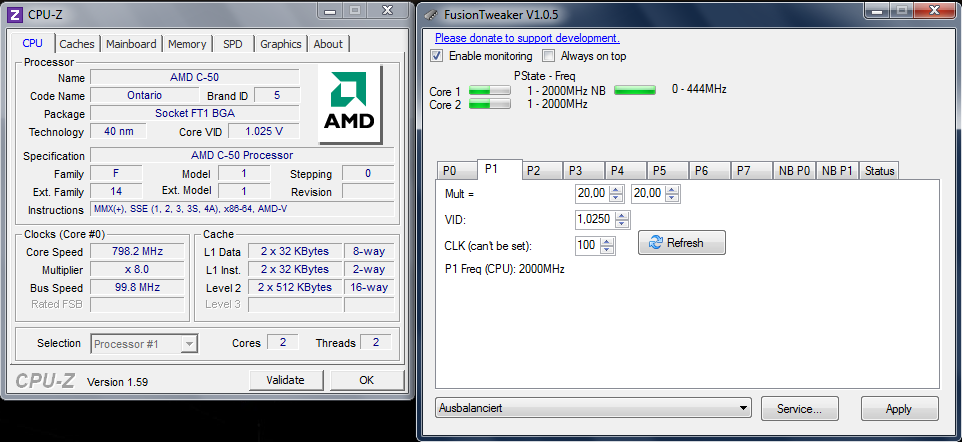The height and width of the screenshot is (442, 962).
Task: Enable monitoring checkbox in FusionTweaker
Action: (x=437, y=56)
